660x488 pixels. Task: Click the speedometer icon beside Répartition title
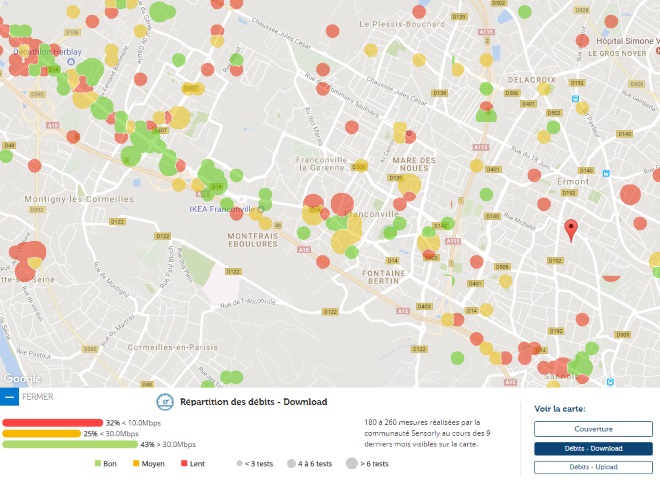click(165, 402)
